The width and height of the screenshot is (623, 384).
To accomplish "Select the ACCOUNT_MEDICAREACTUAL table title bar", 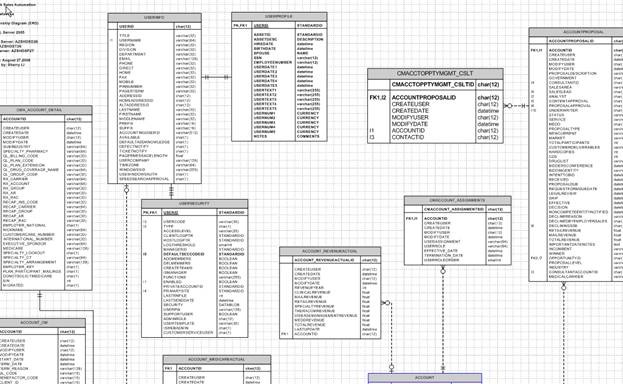I will click(x=217, y=359).
